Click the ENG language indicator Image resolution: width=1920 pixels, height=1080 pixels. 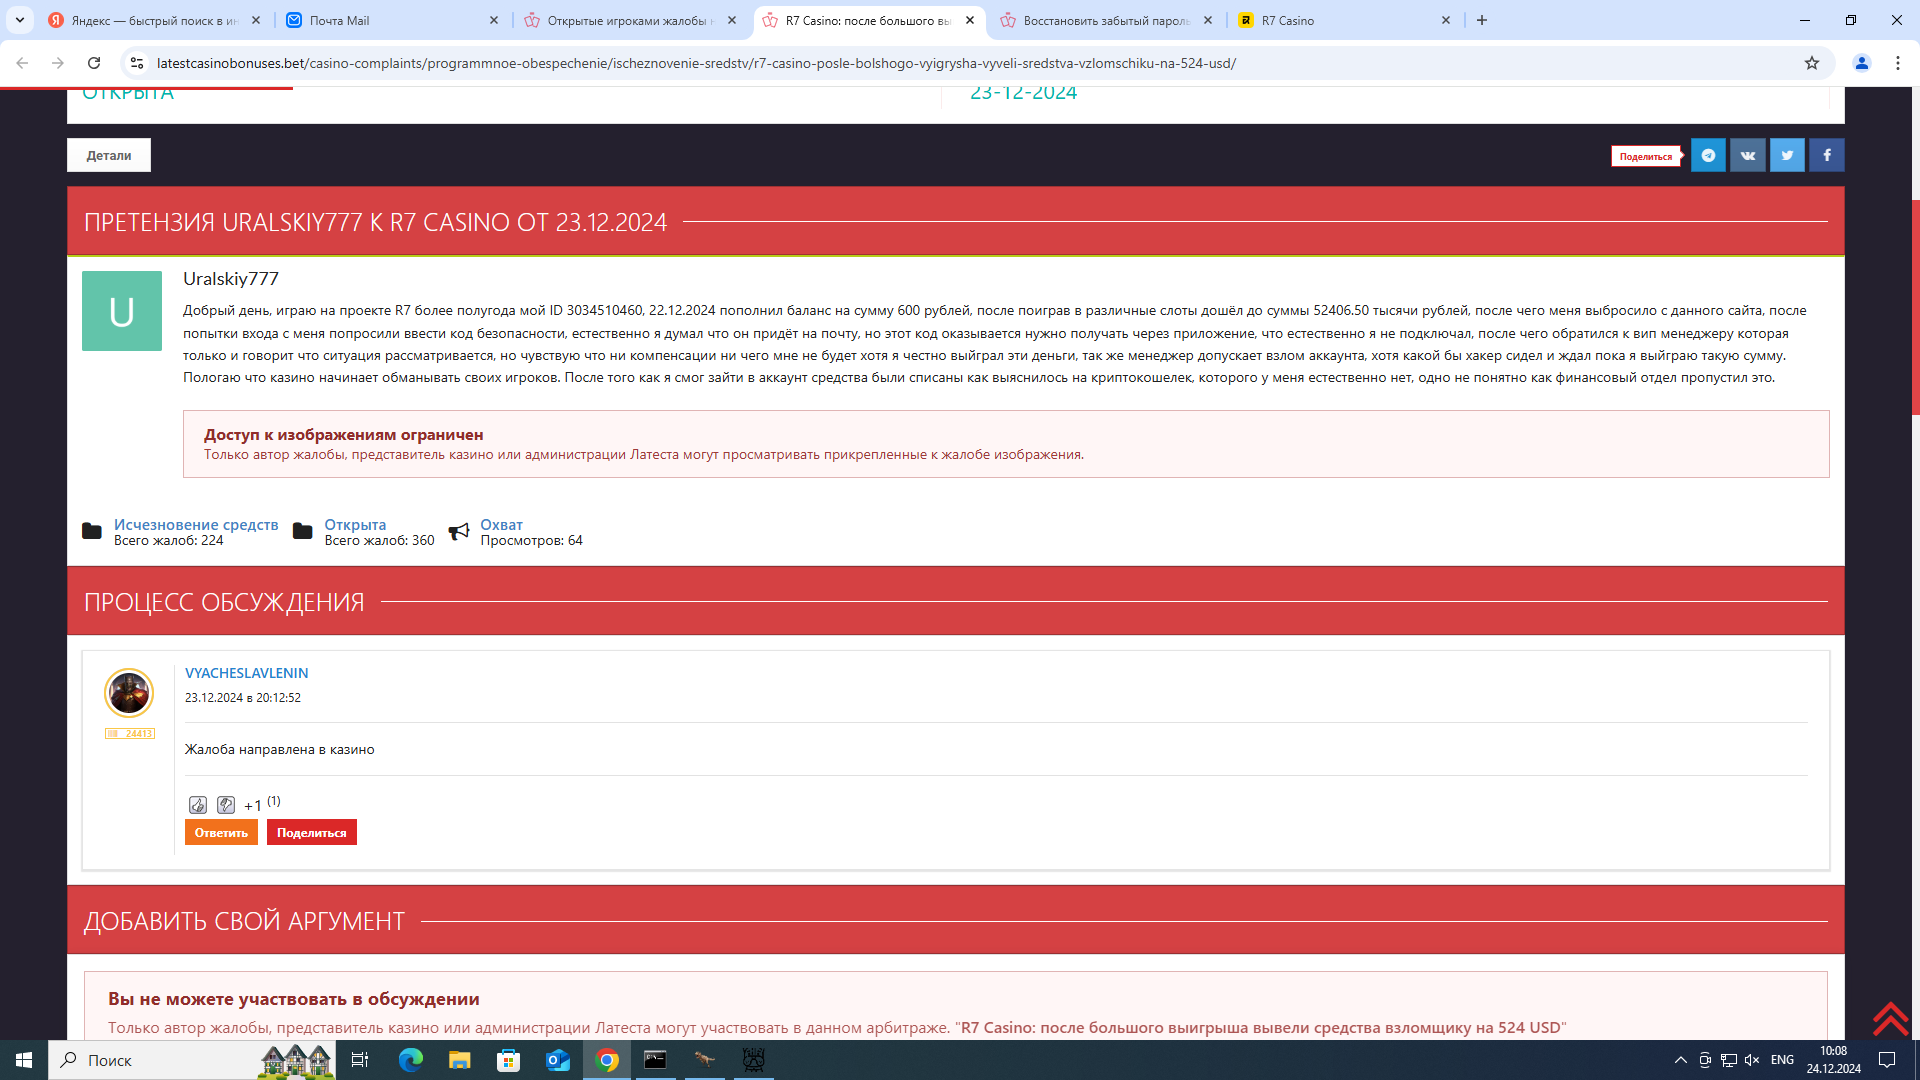[1782, 1060]
